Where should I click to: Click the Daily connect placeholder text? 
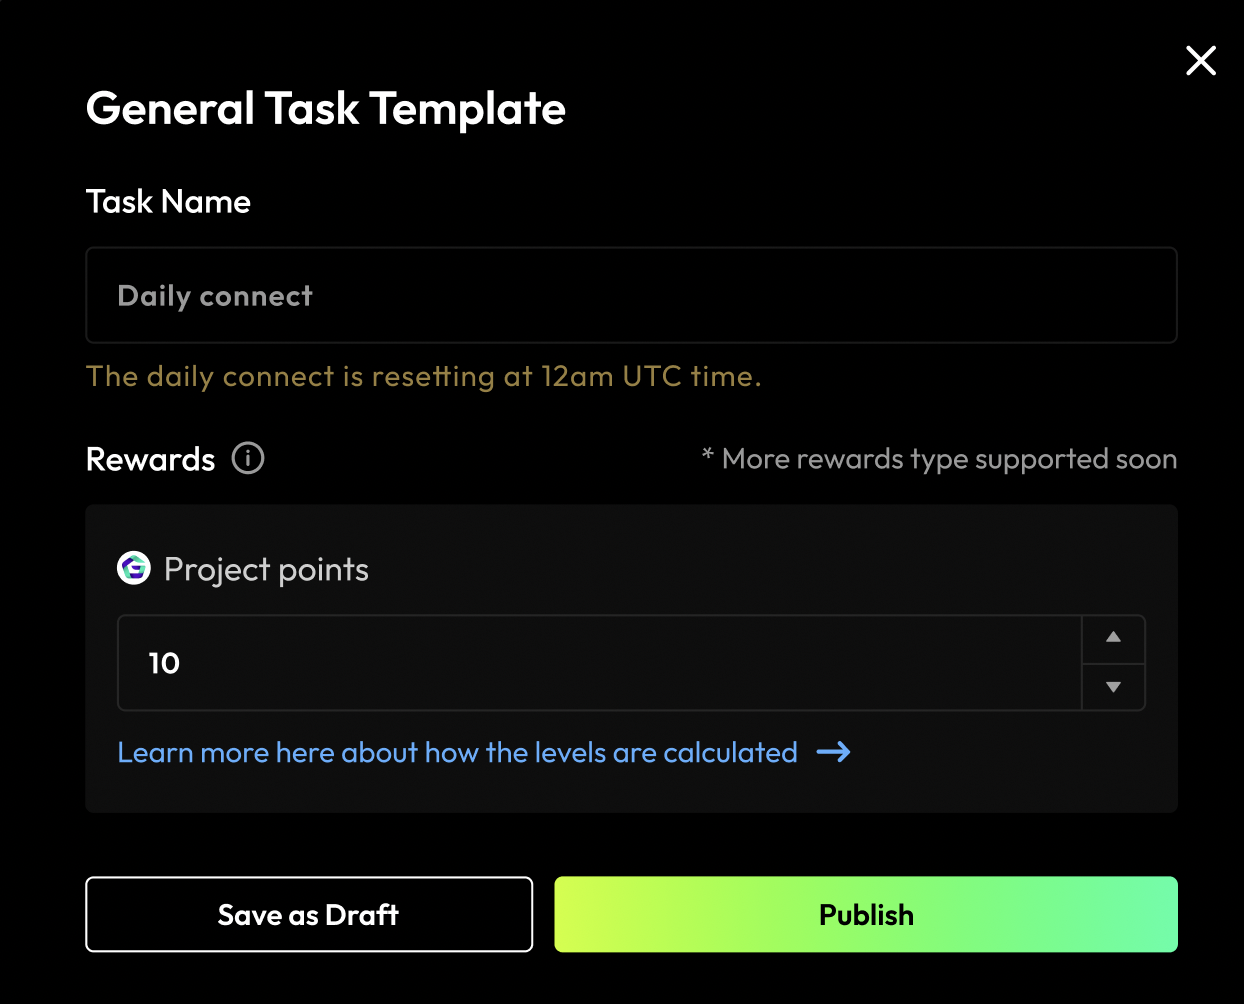pyautogui.click(x=215, y=296)
